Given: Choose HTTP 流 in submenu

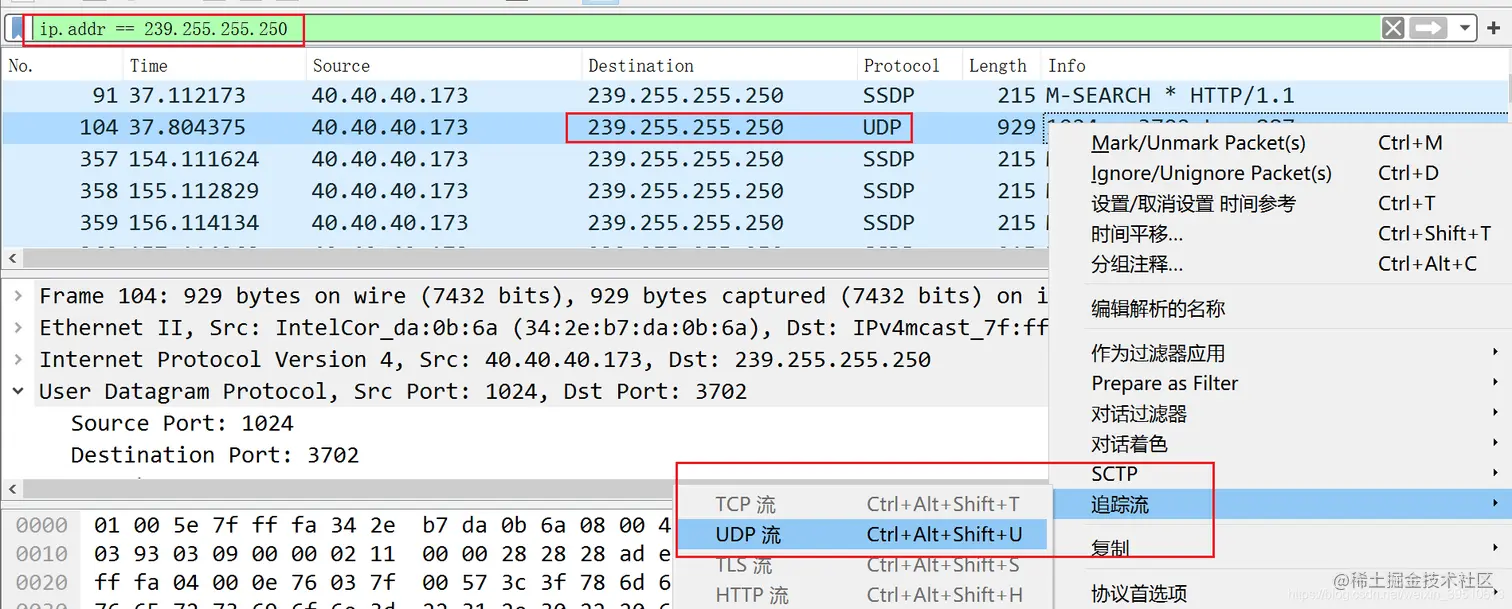Looking at the screenshot, I should tap(863, 595).
